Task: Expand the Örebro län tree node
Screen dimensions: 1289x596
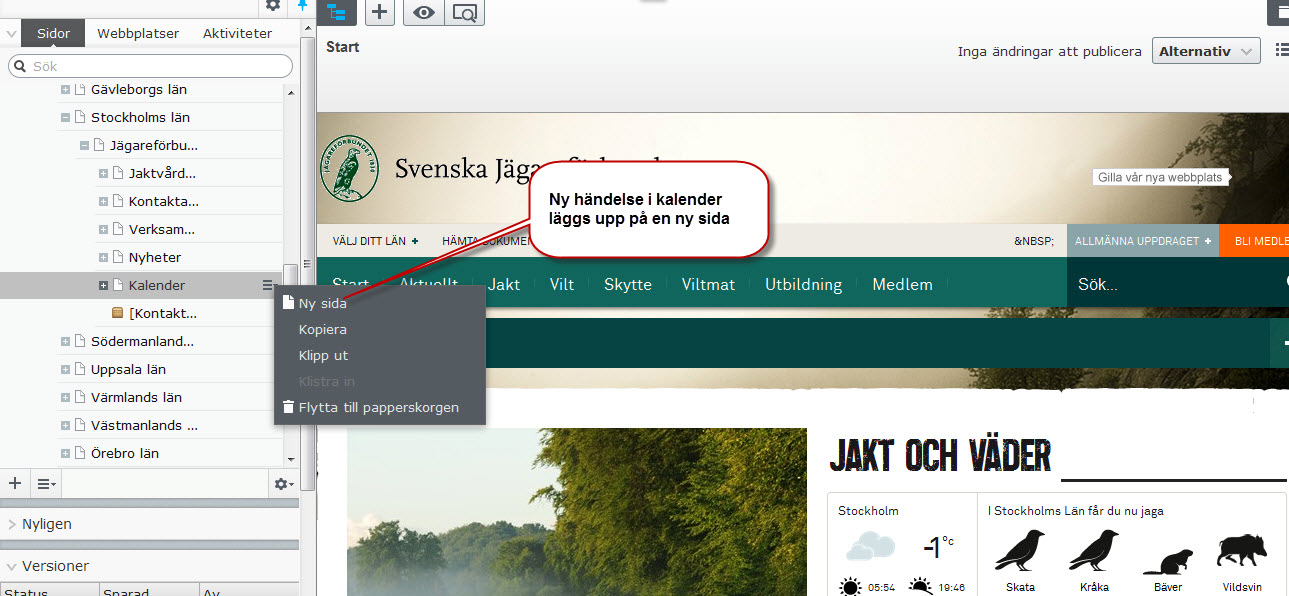Action: (x=66, y=453)
